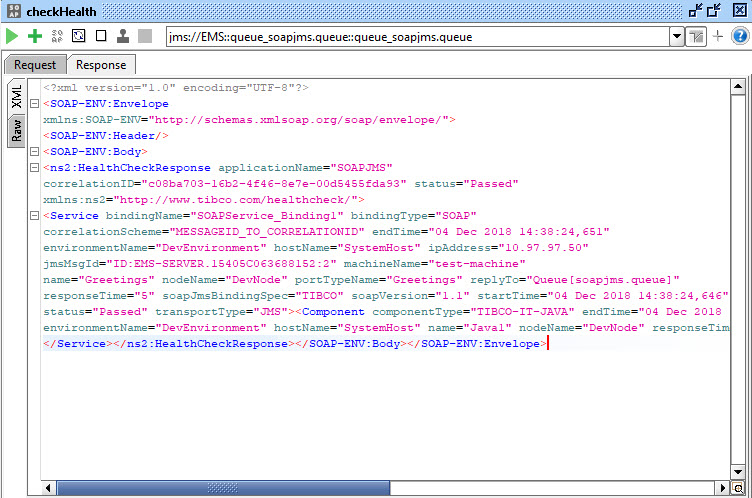The width and height of the screenshot is (752, 498).
Task: Open the blue help icon
Action: click(x=740, y=36)
